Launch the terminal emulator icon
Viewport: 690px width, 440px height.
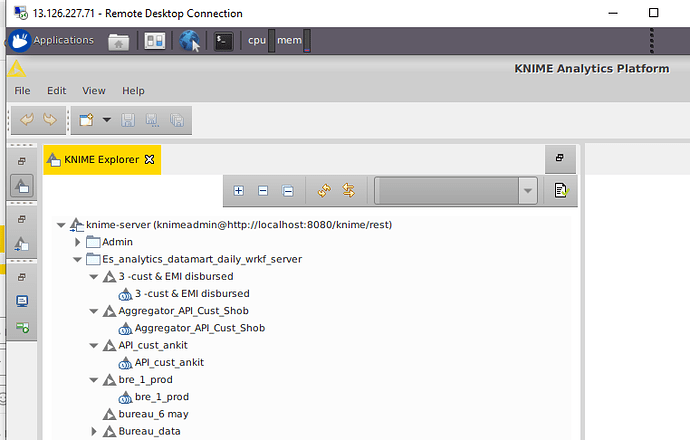pos(223,41)
